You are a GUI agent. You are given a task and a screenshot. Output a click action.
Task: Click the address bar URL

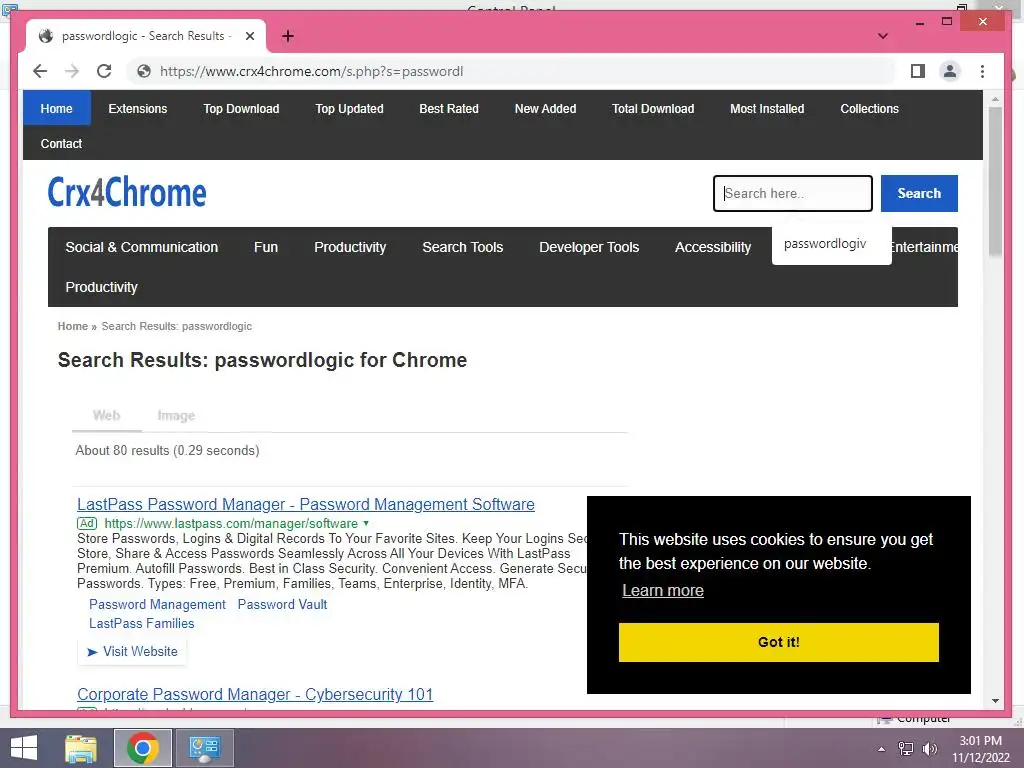(312, 71)
